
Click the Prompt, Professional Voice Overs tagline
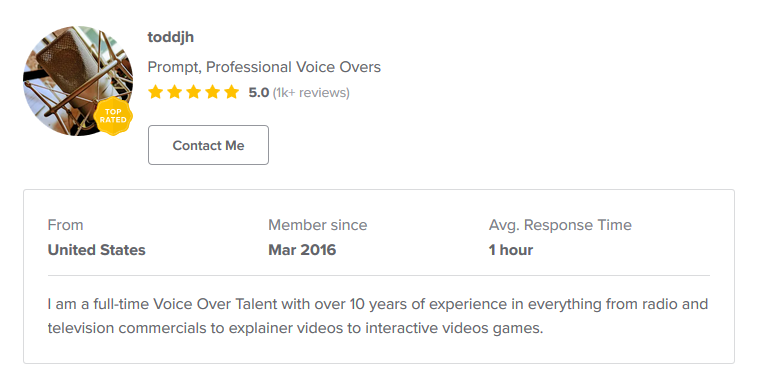[x=264, y=67]
